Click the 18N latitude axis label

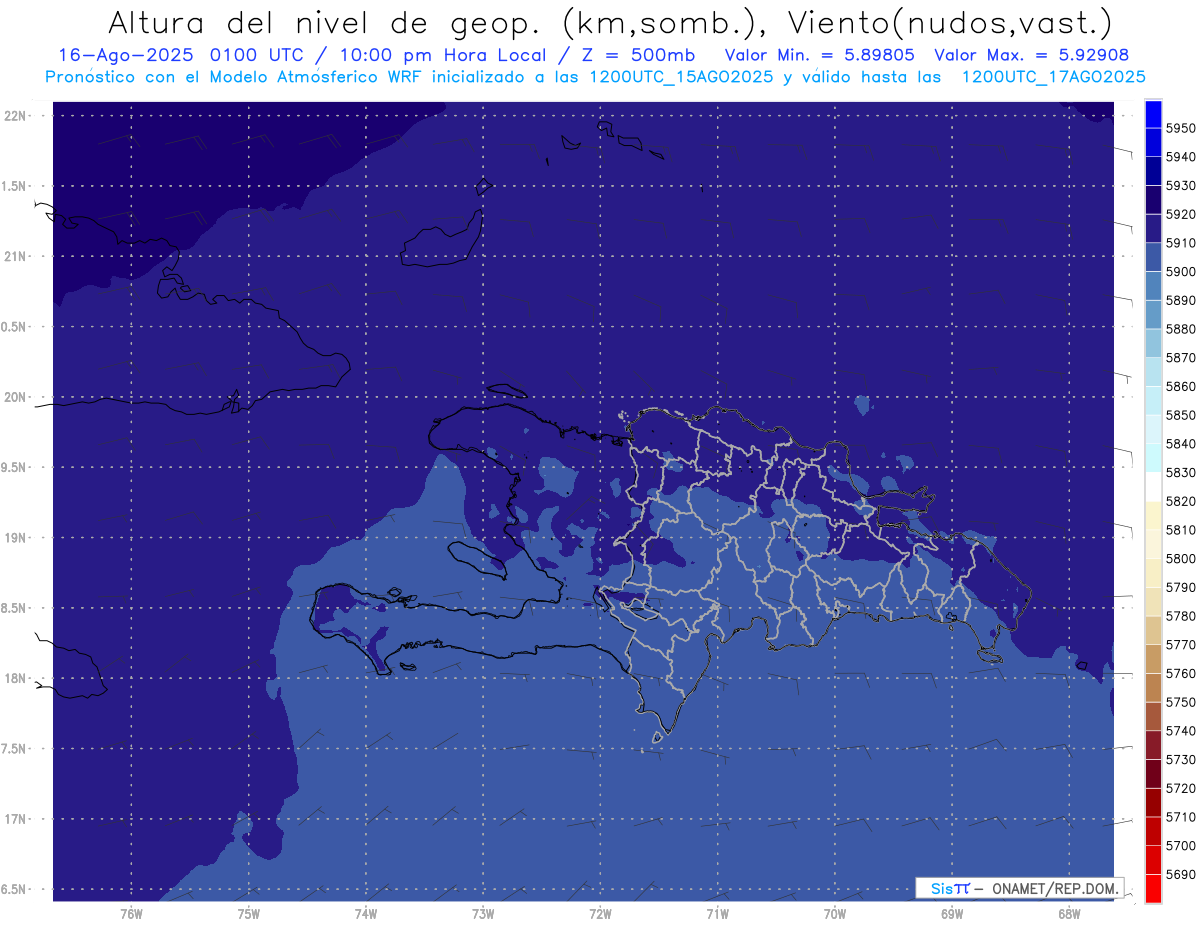point(17,679)
